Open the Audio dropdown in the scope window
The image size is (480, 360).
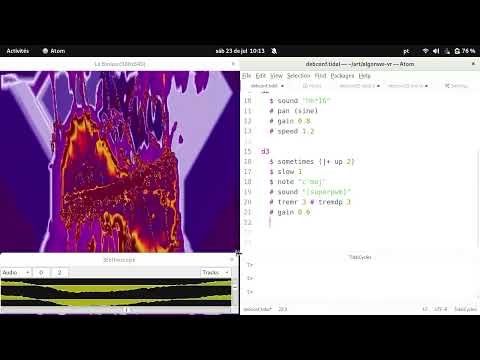(x=16, y=273)
